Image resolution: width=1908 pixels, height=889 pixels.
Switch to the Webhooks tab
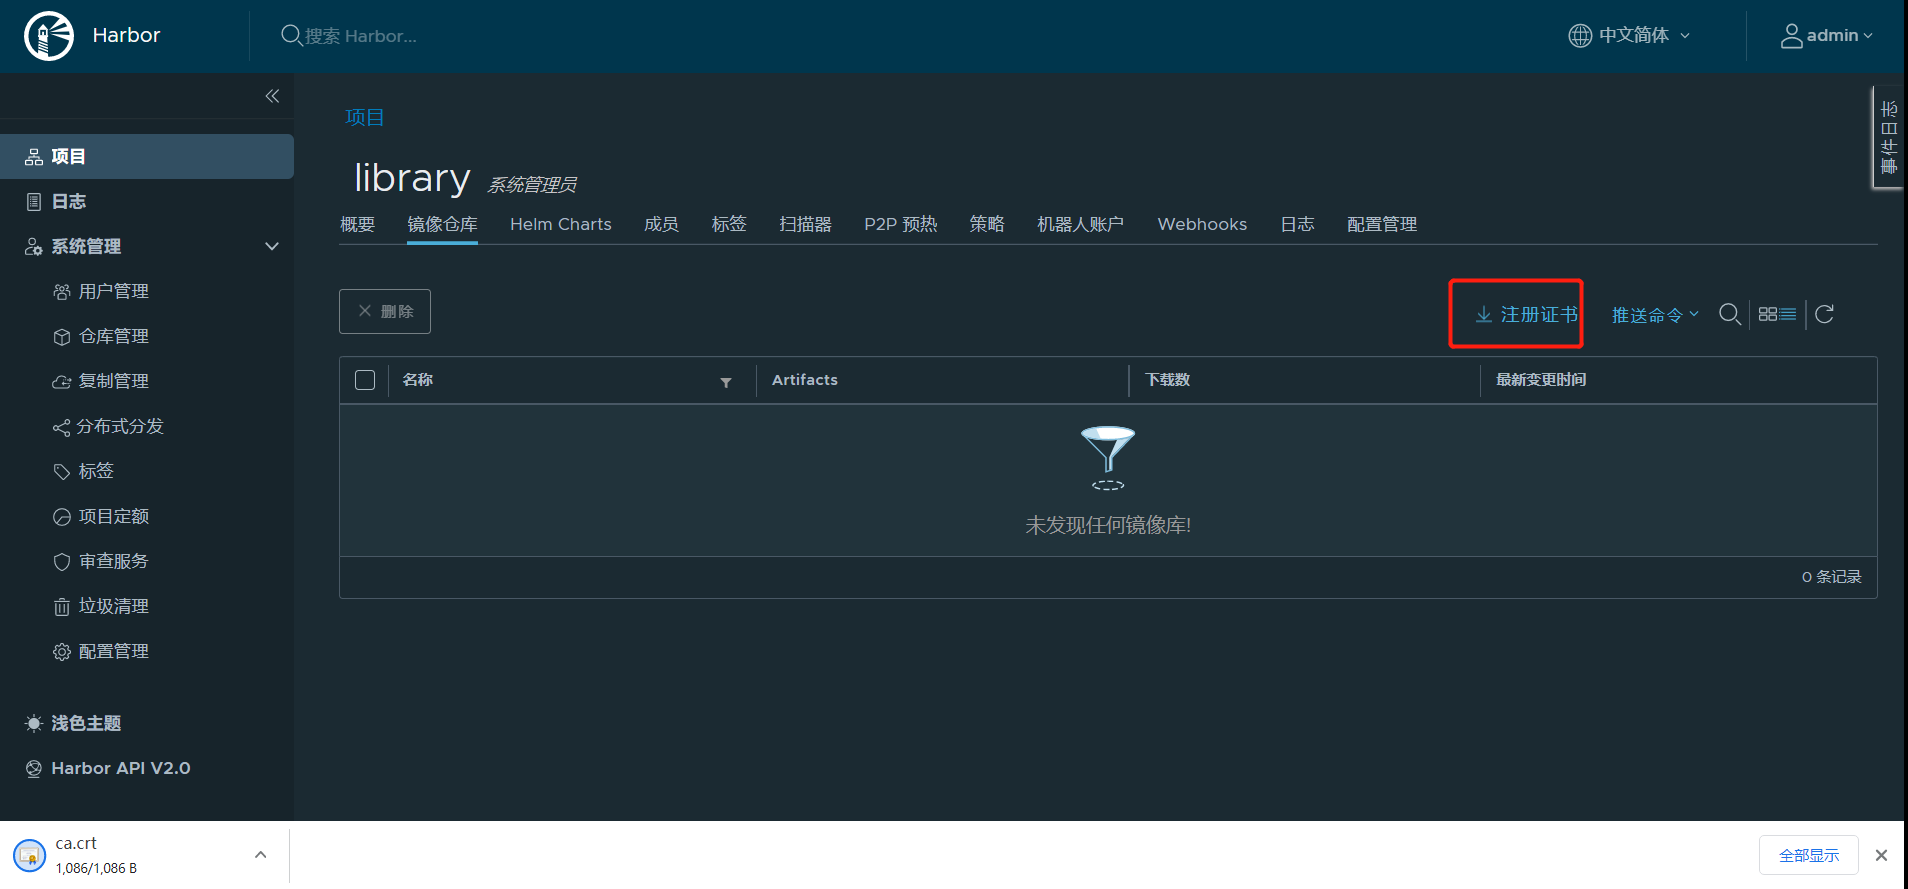1202,224
